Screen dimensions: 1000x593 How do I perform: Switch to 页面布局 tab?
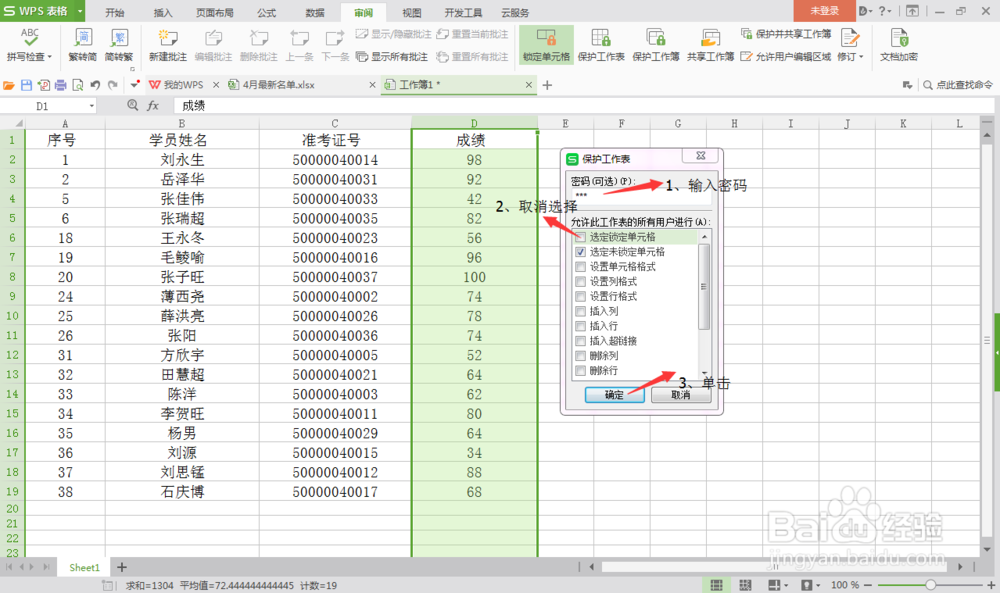tap(214, 12)
